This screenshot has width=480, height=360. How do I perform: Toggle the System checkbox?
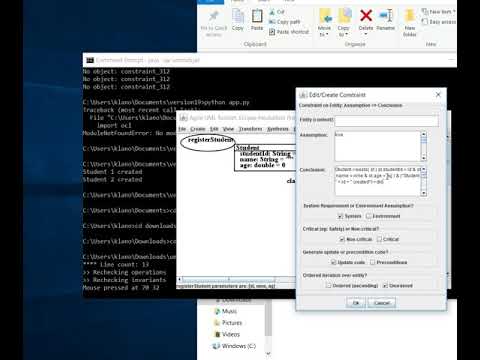(340, 216)
